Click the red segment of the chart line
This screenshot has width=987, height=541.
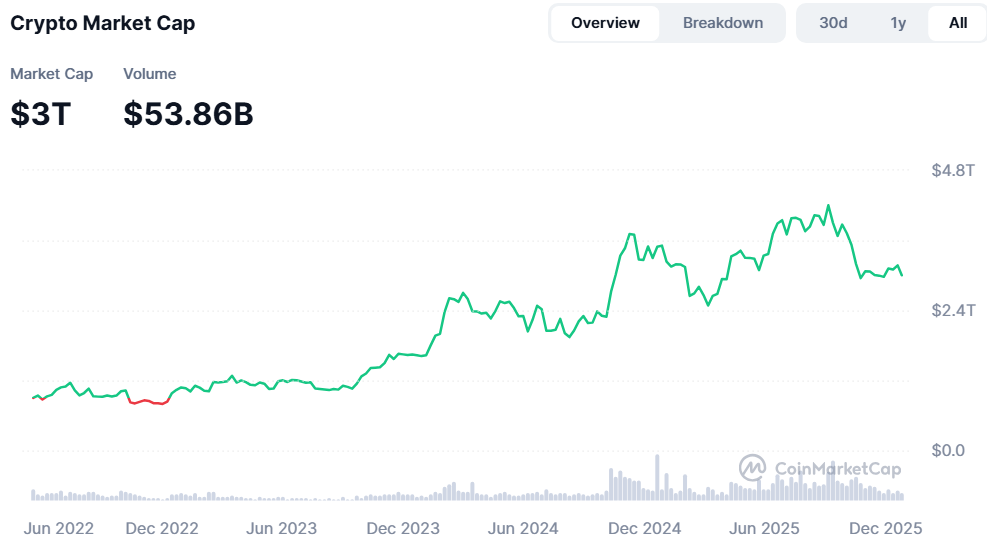pos(150,402)
